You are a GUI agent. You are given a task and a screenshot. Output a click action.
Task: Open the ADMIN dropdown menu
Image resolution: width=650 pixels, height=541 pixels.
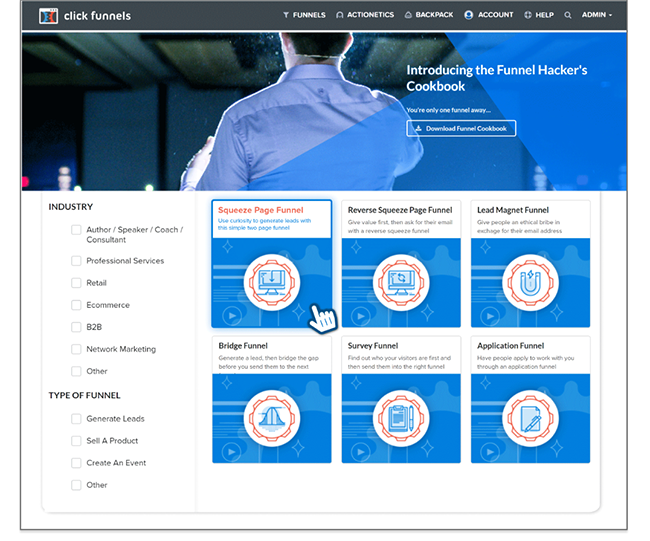point(597,15)
